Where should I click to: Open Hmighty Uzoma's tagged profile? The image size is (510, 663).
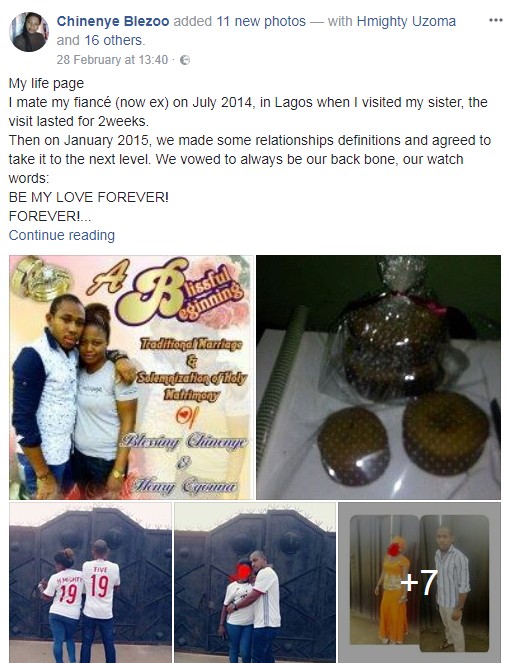(x=406, y=21)
